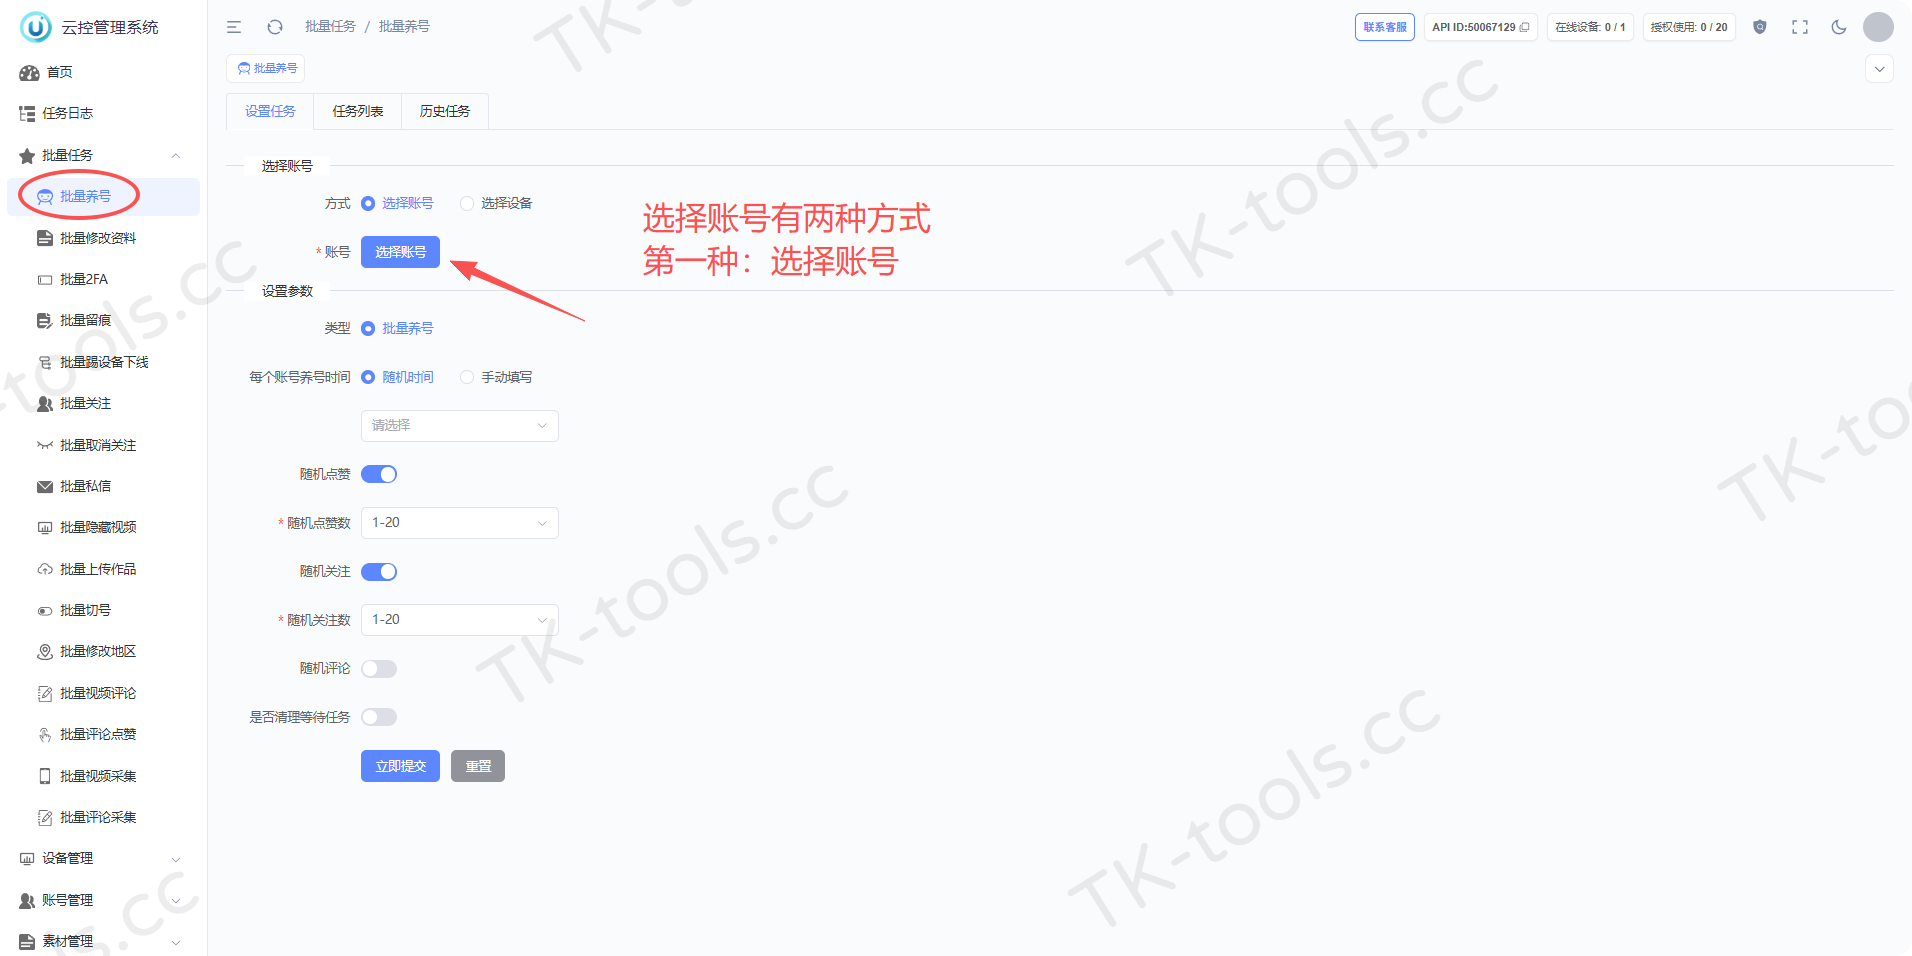The width and height of the screenshot is (1912, 956).
Task: Select the 选择账号 radio option
Action: click(x=397, y=203)
